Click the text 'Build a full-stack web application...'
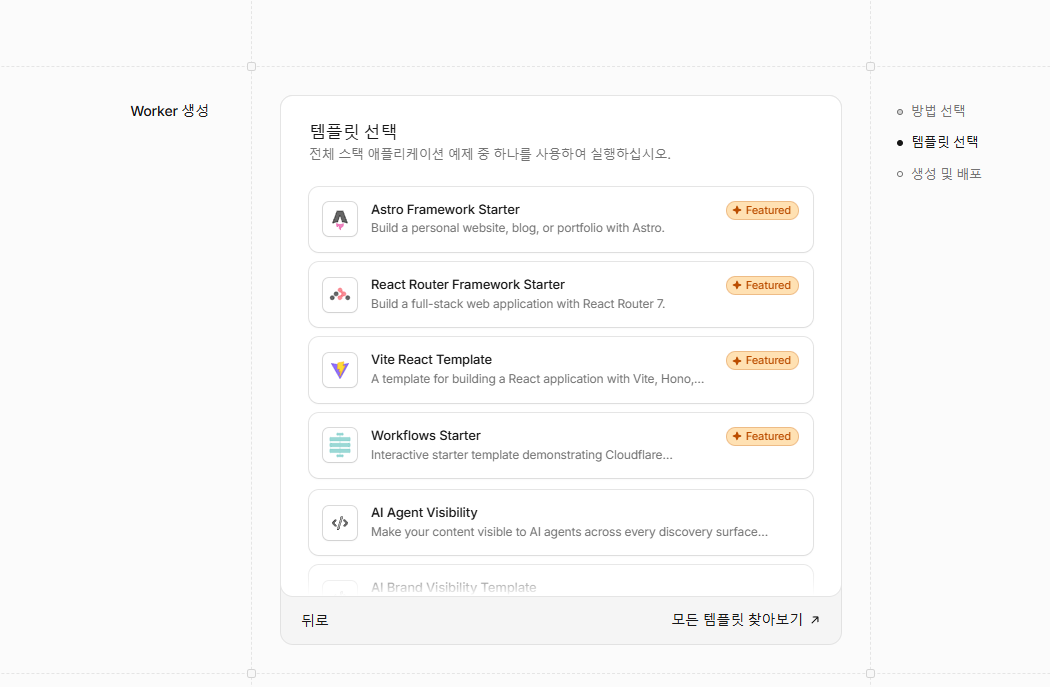1050x687 pixels. pos(518,304)
